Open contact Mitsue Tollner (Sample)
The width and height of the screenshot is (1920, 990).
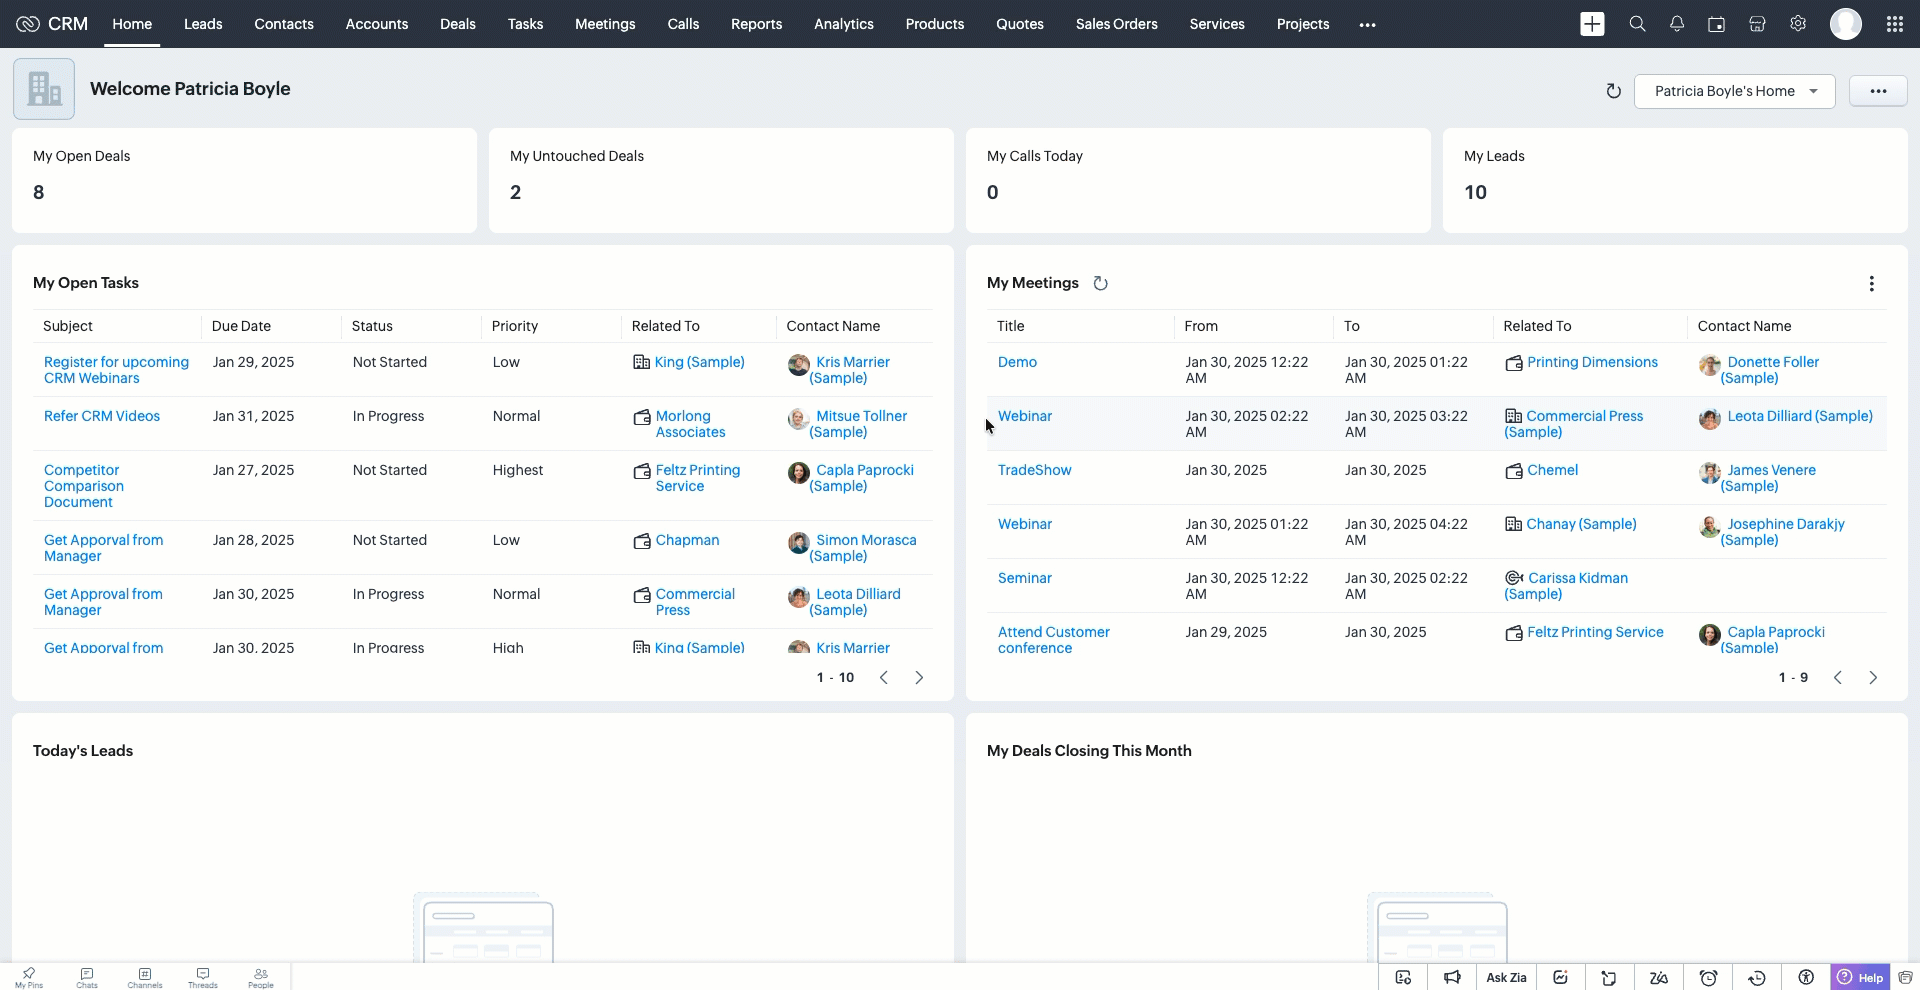click(860, 424)
